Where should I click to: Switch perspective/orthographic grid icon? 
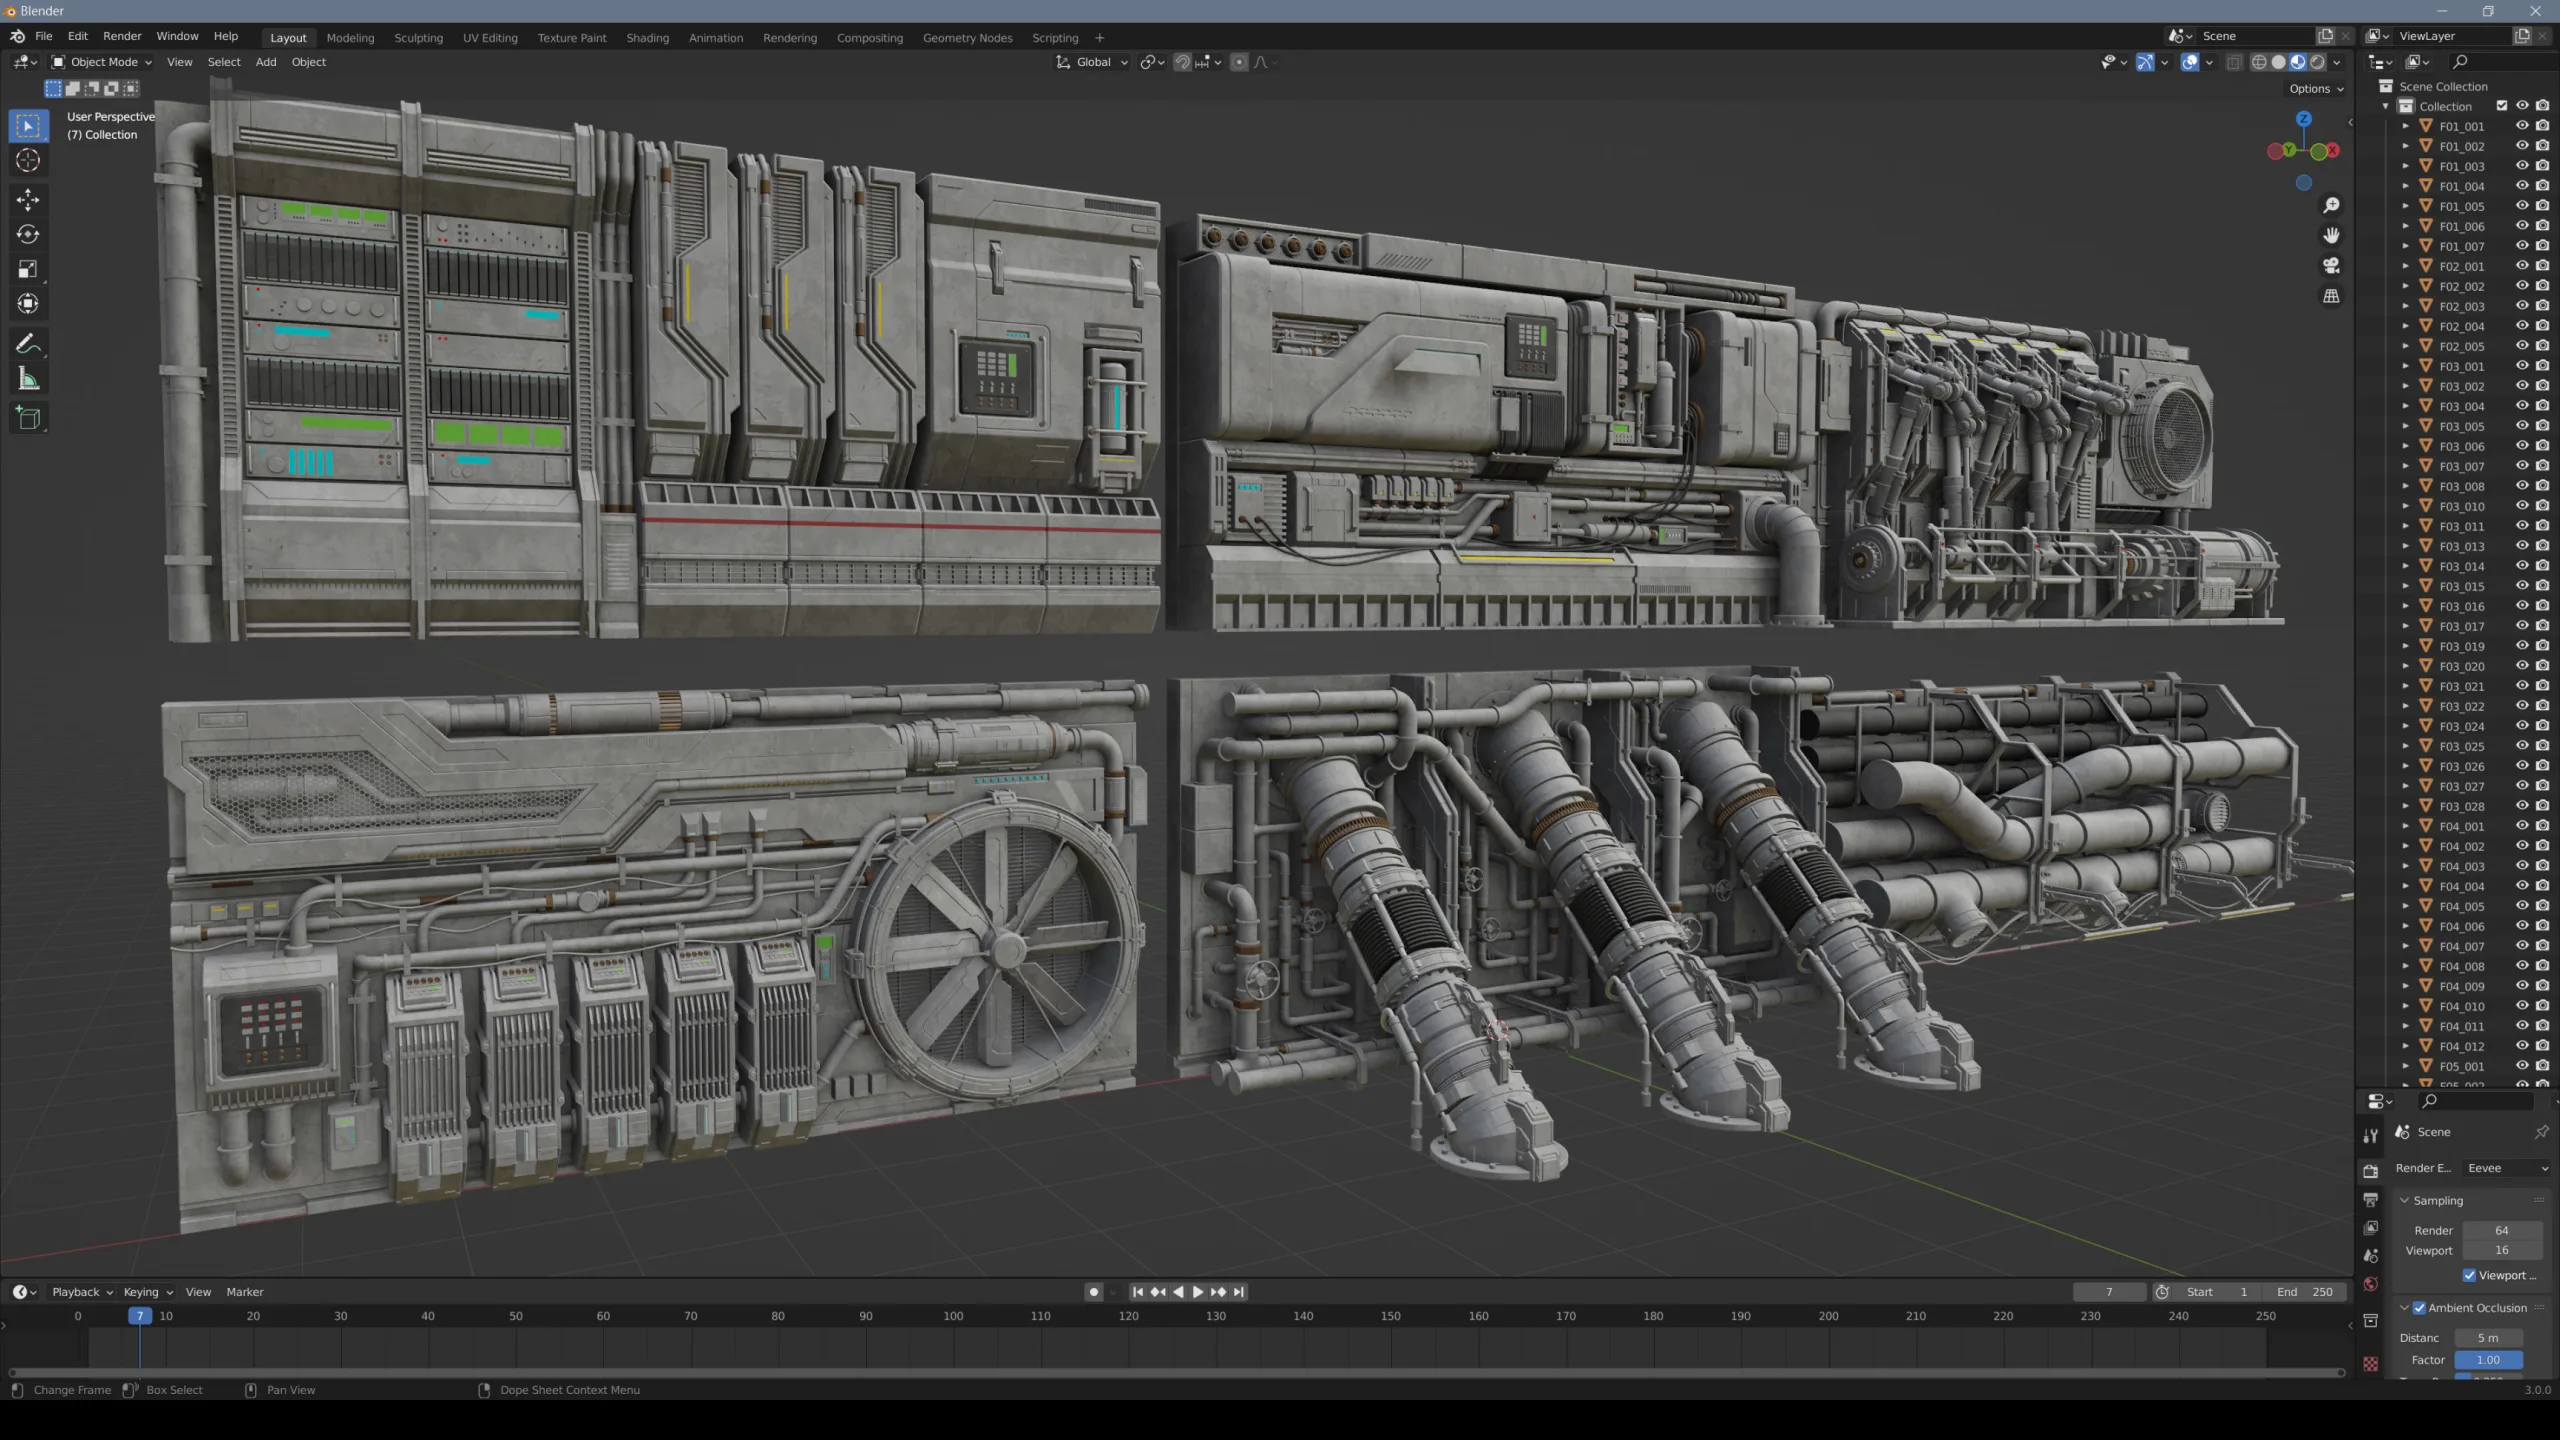[x=2331, y=296]
